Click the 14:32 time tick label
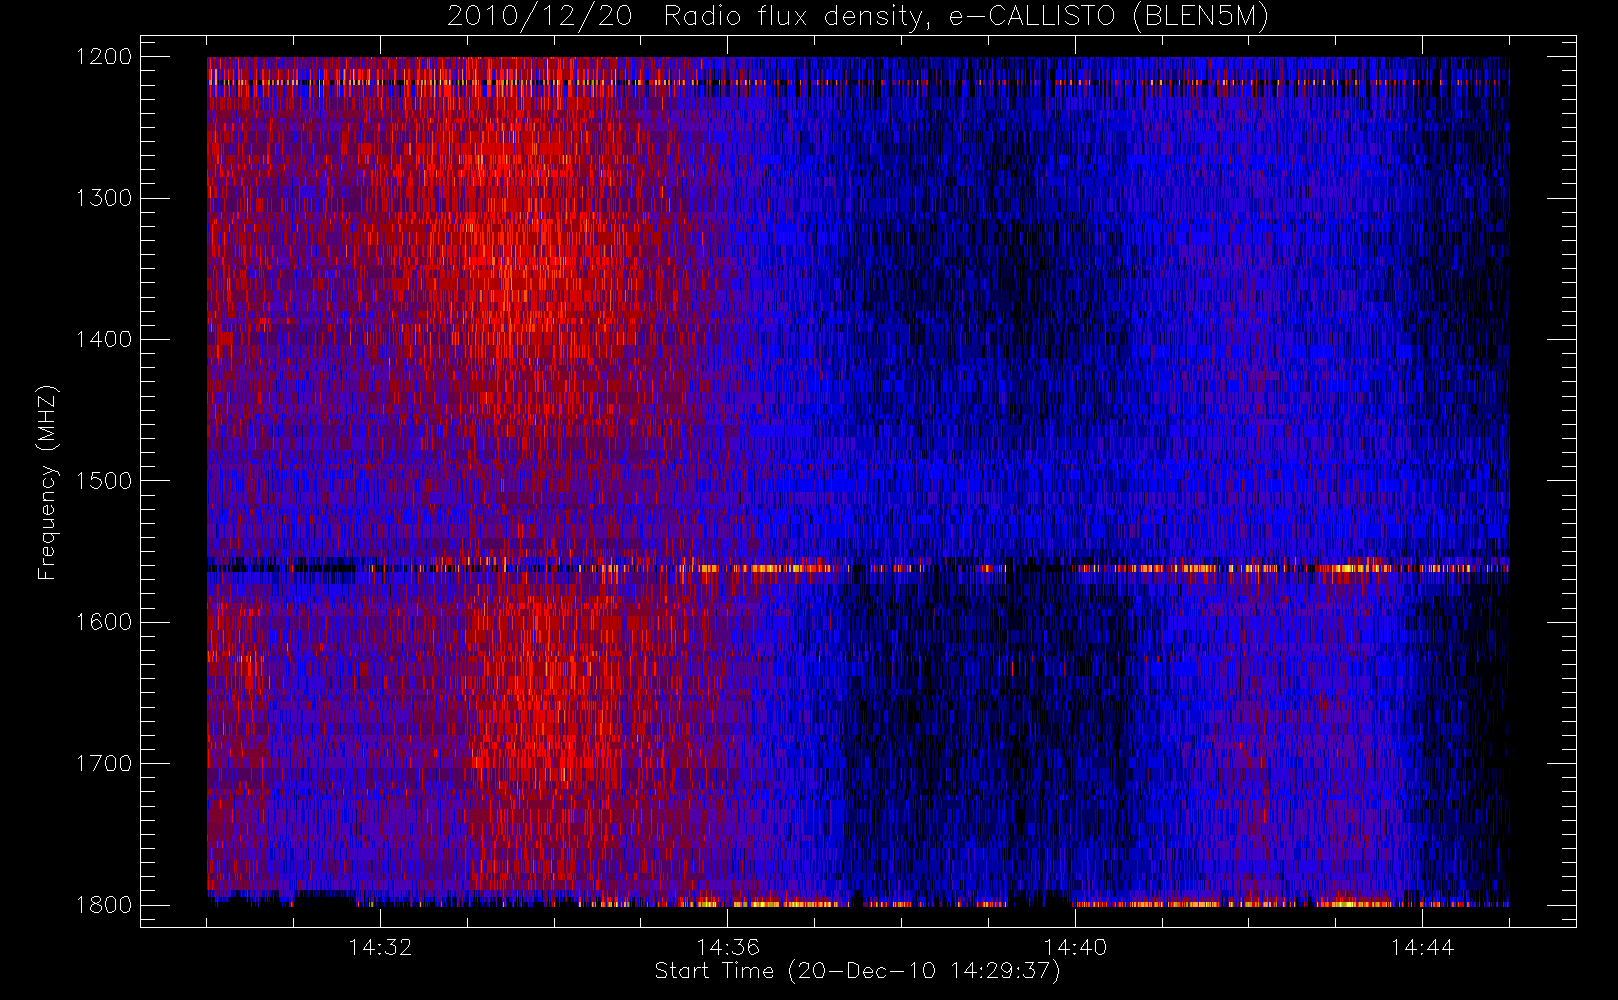Viewport: 1618px width, 1000px height. tap(380, 947)
